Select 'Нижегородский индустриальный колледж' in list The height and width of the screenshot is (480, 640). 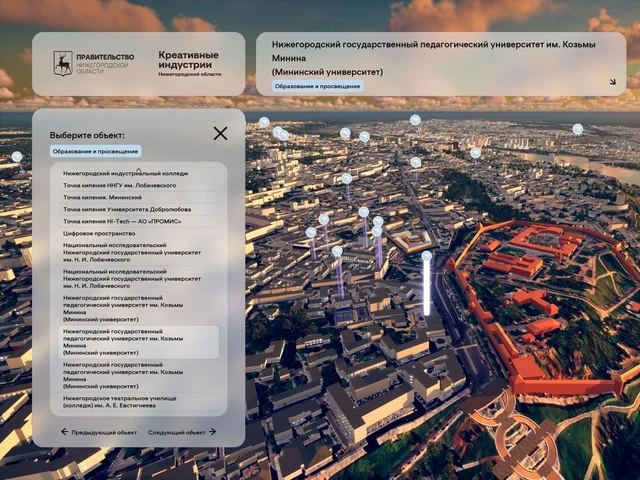coord(138,173)
